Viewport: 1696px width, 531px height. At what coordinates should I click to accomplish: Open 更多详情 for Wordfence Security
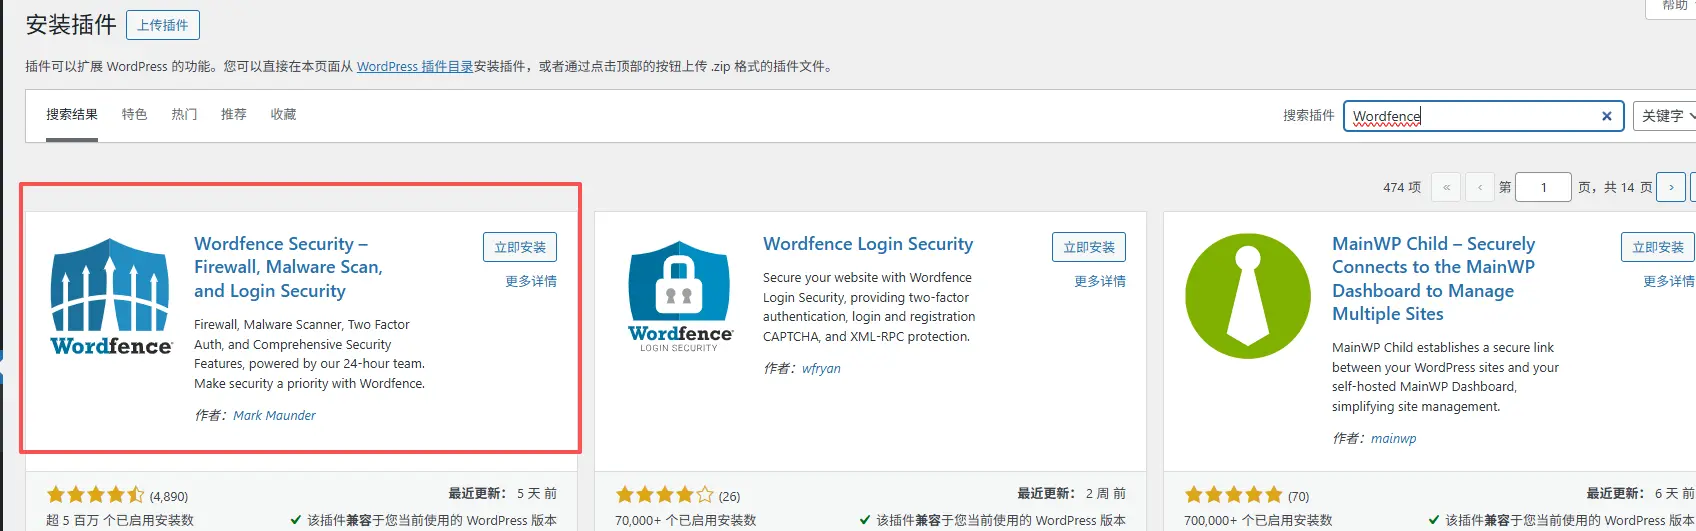pyautogui.click(x=531, y=282)
